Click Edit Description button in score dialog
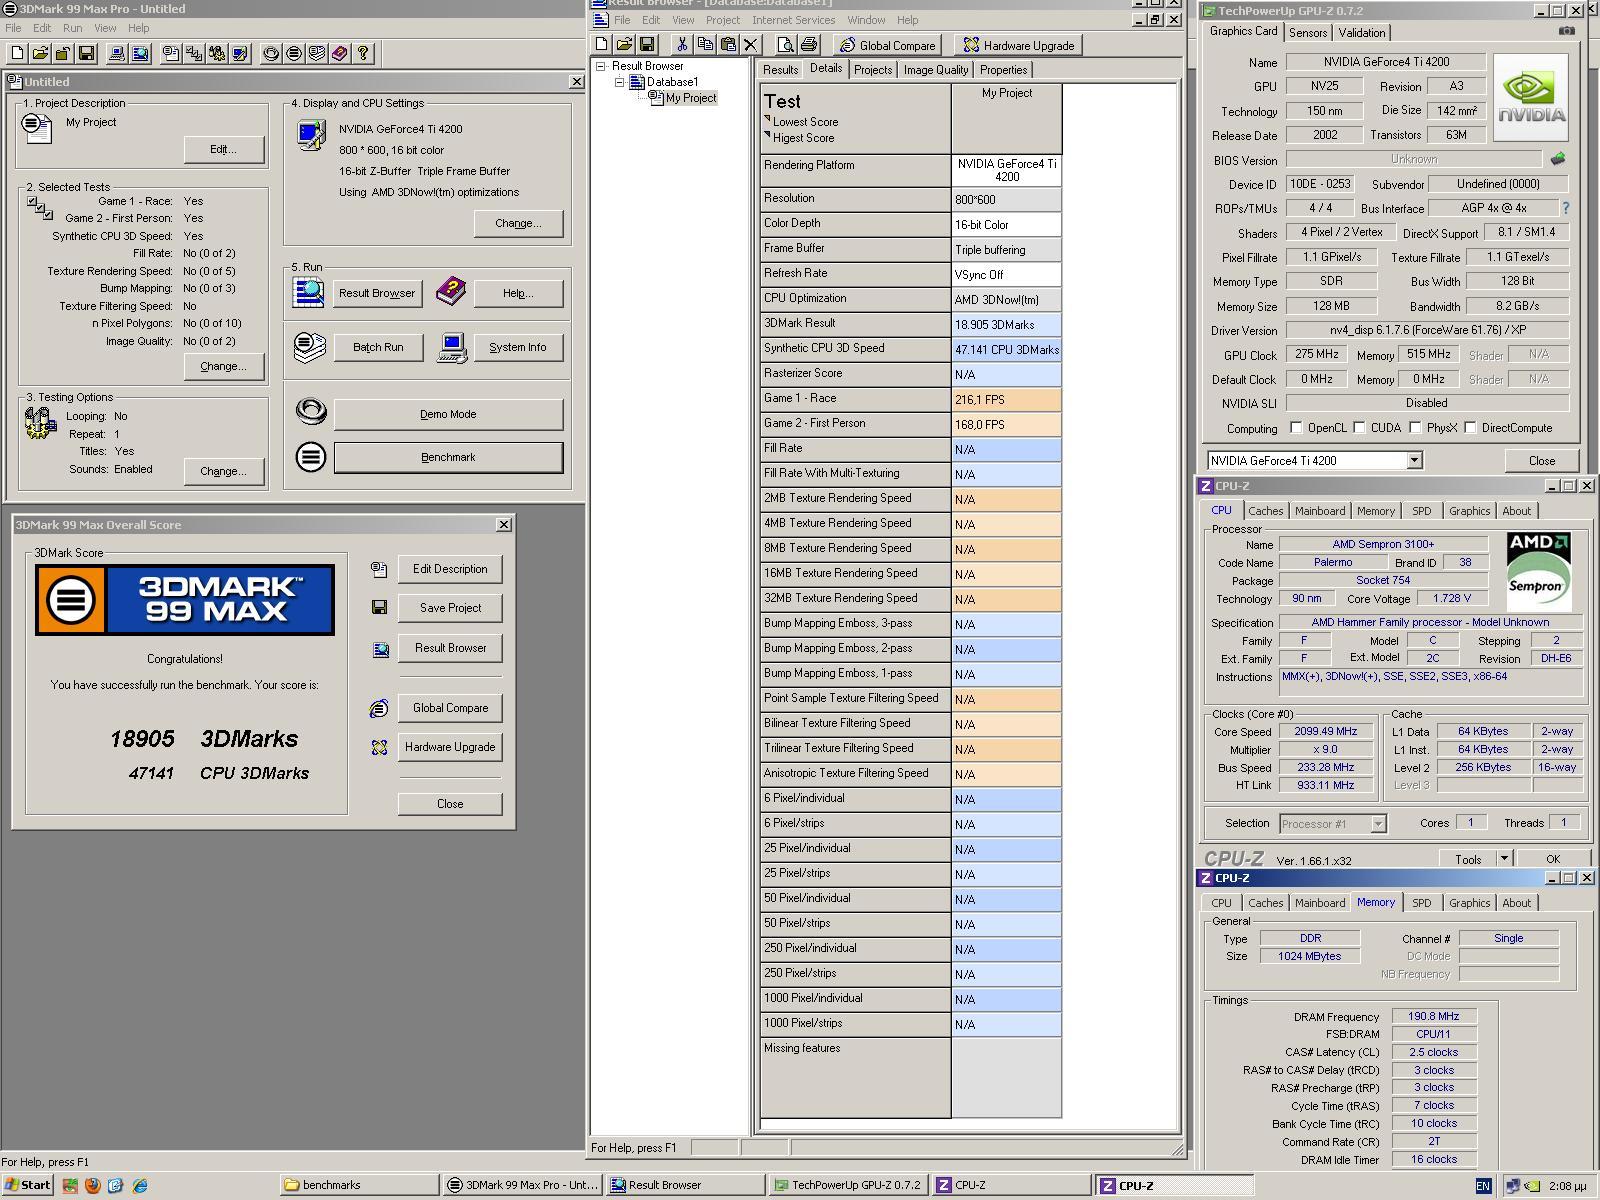 [x=450, y=569]
